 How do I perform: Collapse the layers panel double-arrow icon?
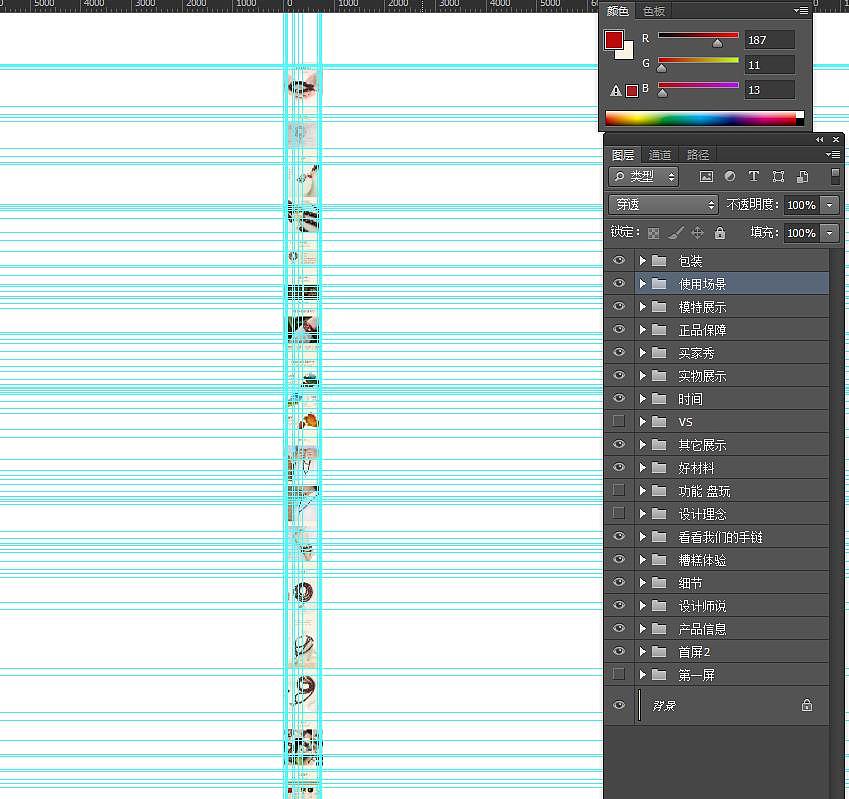[820, 140]
